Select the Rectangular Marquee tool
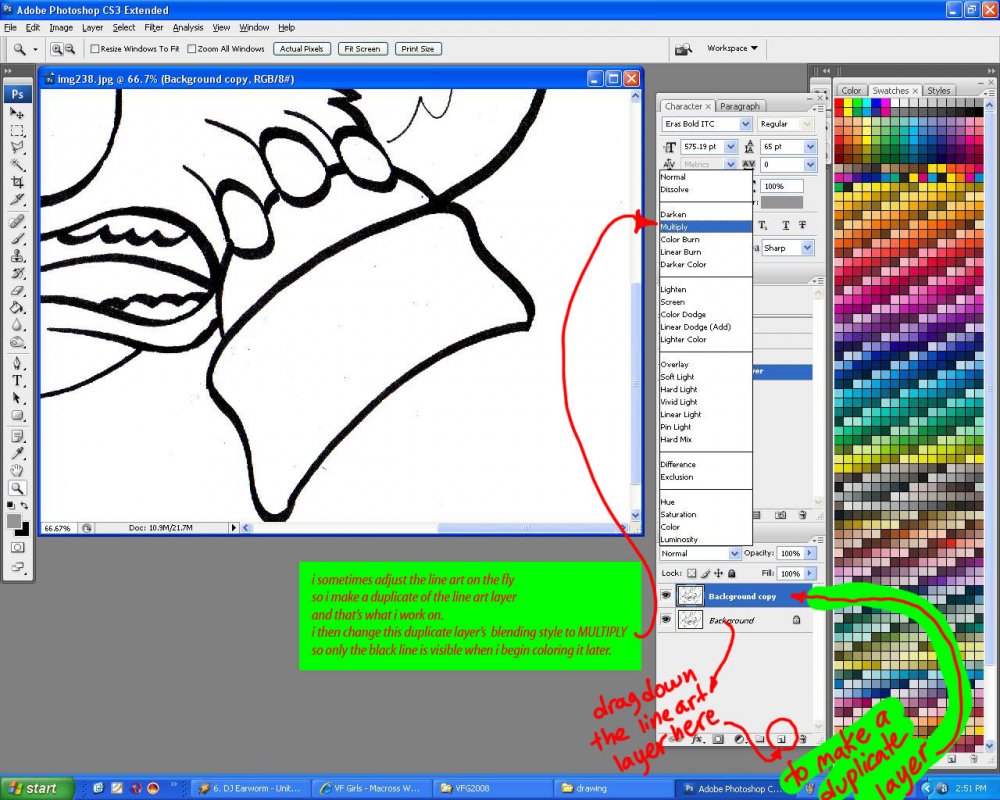This screenshot has height=800, width=1000. pos(17,131)
